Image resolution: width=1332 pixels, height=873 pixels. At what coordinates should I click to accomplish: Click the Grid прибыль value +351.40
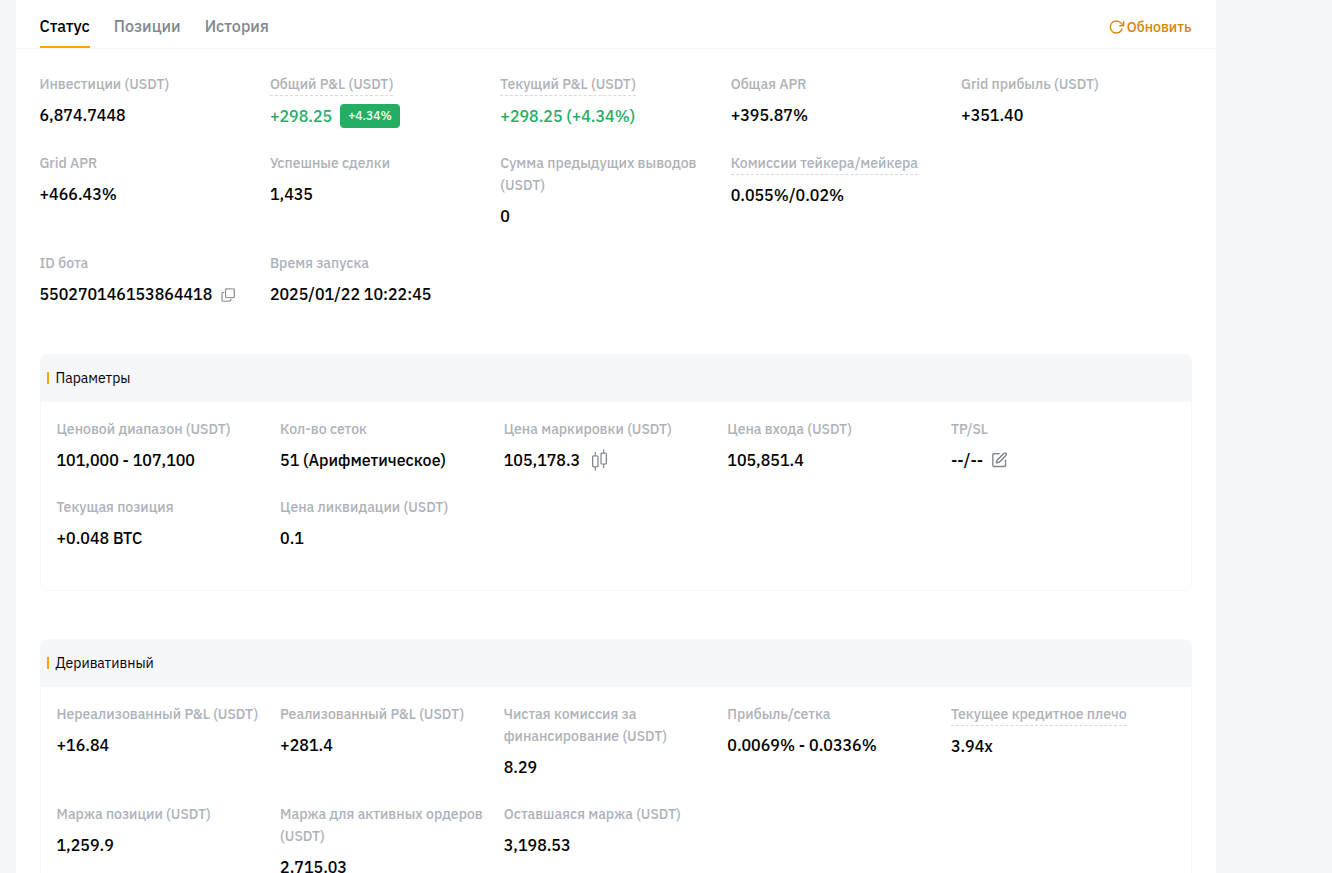pos(992,116)
